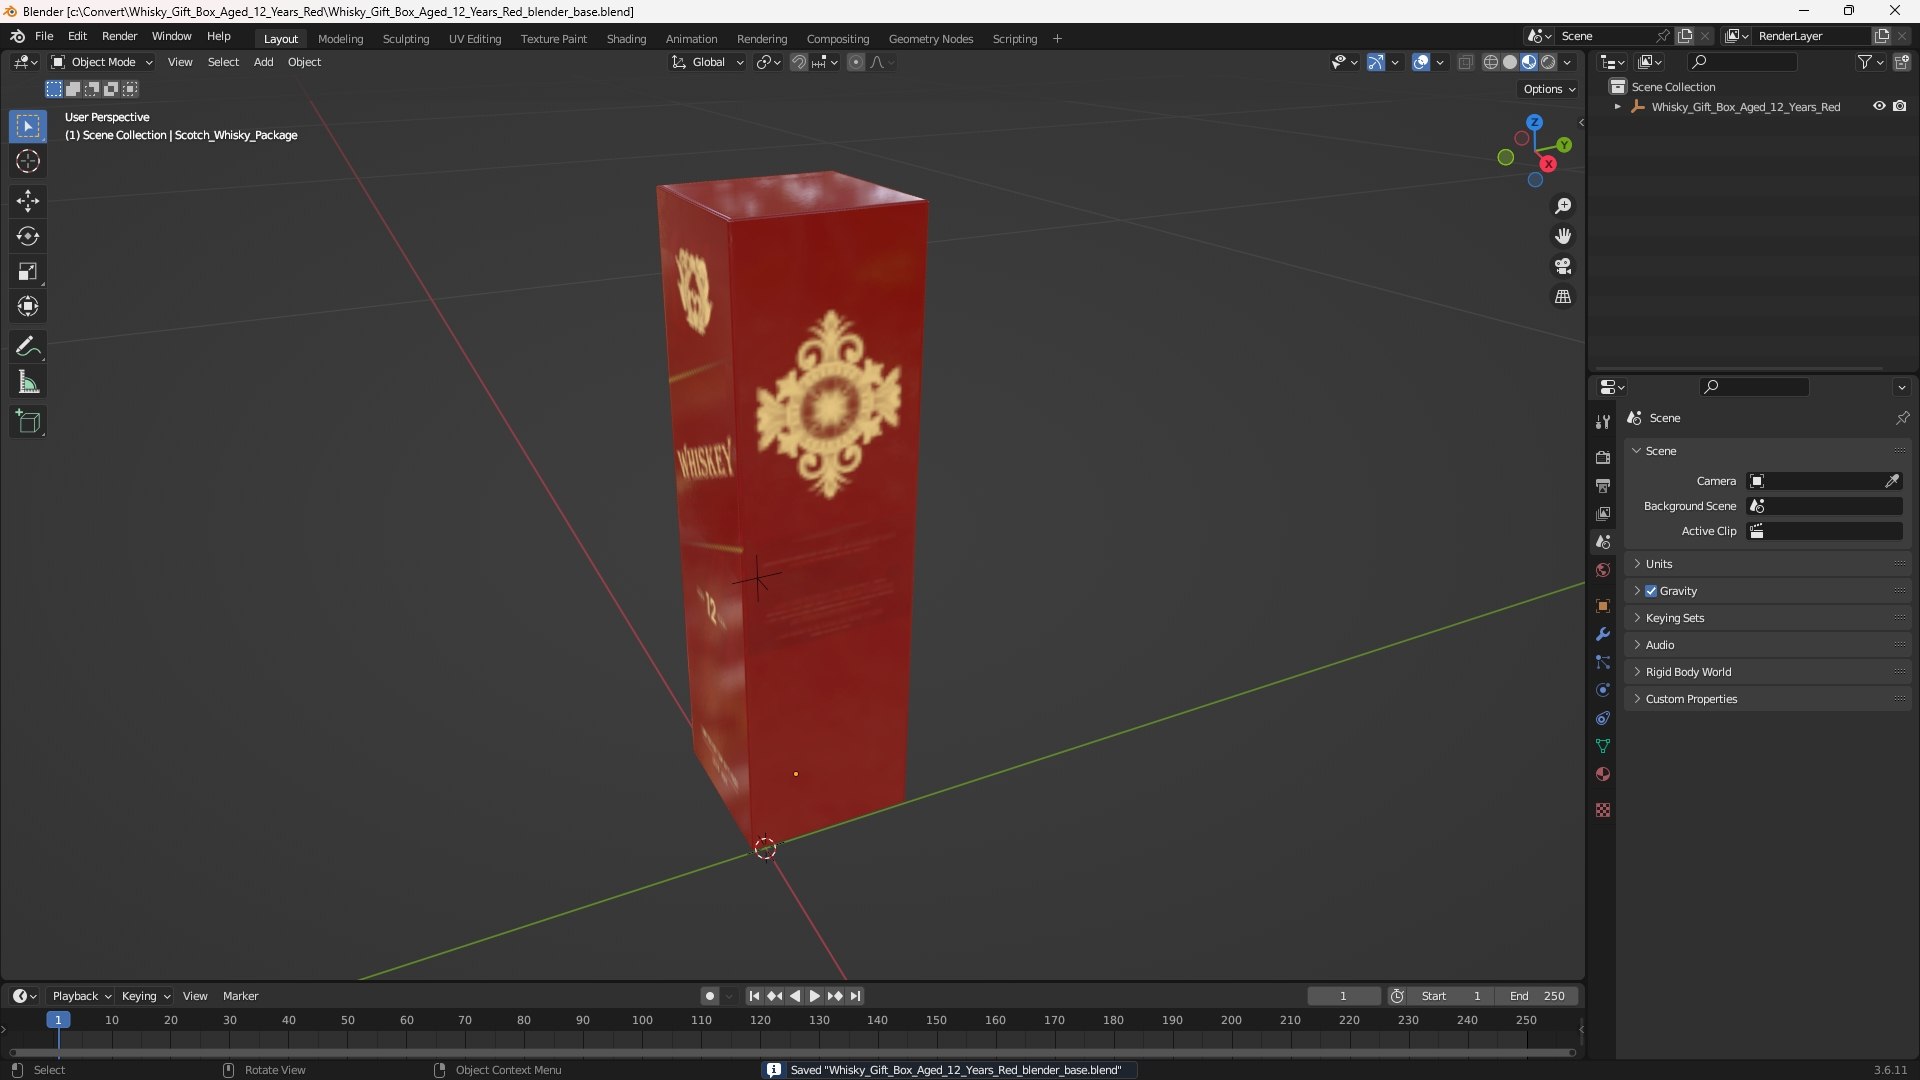
Task: Open viewport Options dropdown
Action: pyautogui.click(x=1549, y=89)
